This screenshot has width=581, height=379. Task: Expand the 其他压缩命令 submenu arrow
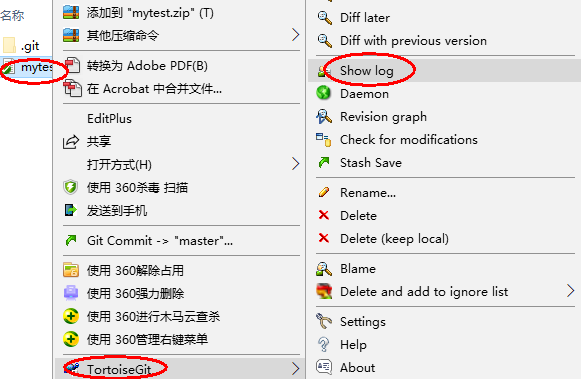tap(295, 35)
